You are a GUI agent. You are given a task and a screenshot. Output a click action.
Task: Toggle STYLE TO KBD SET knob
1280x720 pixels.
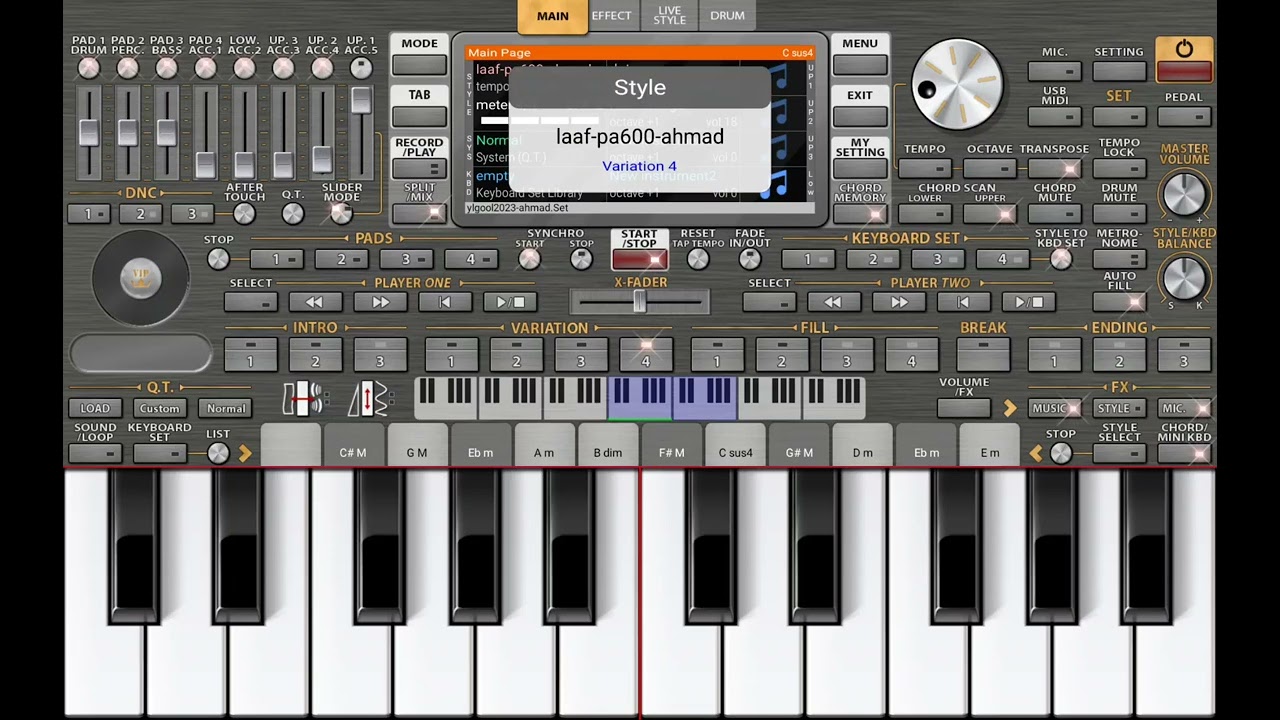pos(1061,259)
